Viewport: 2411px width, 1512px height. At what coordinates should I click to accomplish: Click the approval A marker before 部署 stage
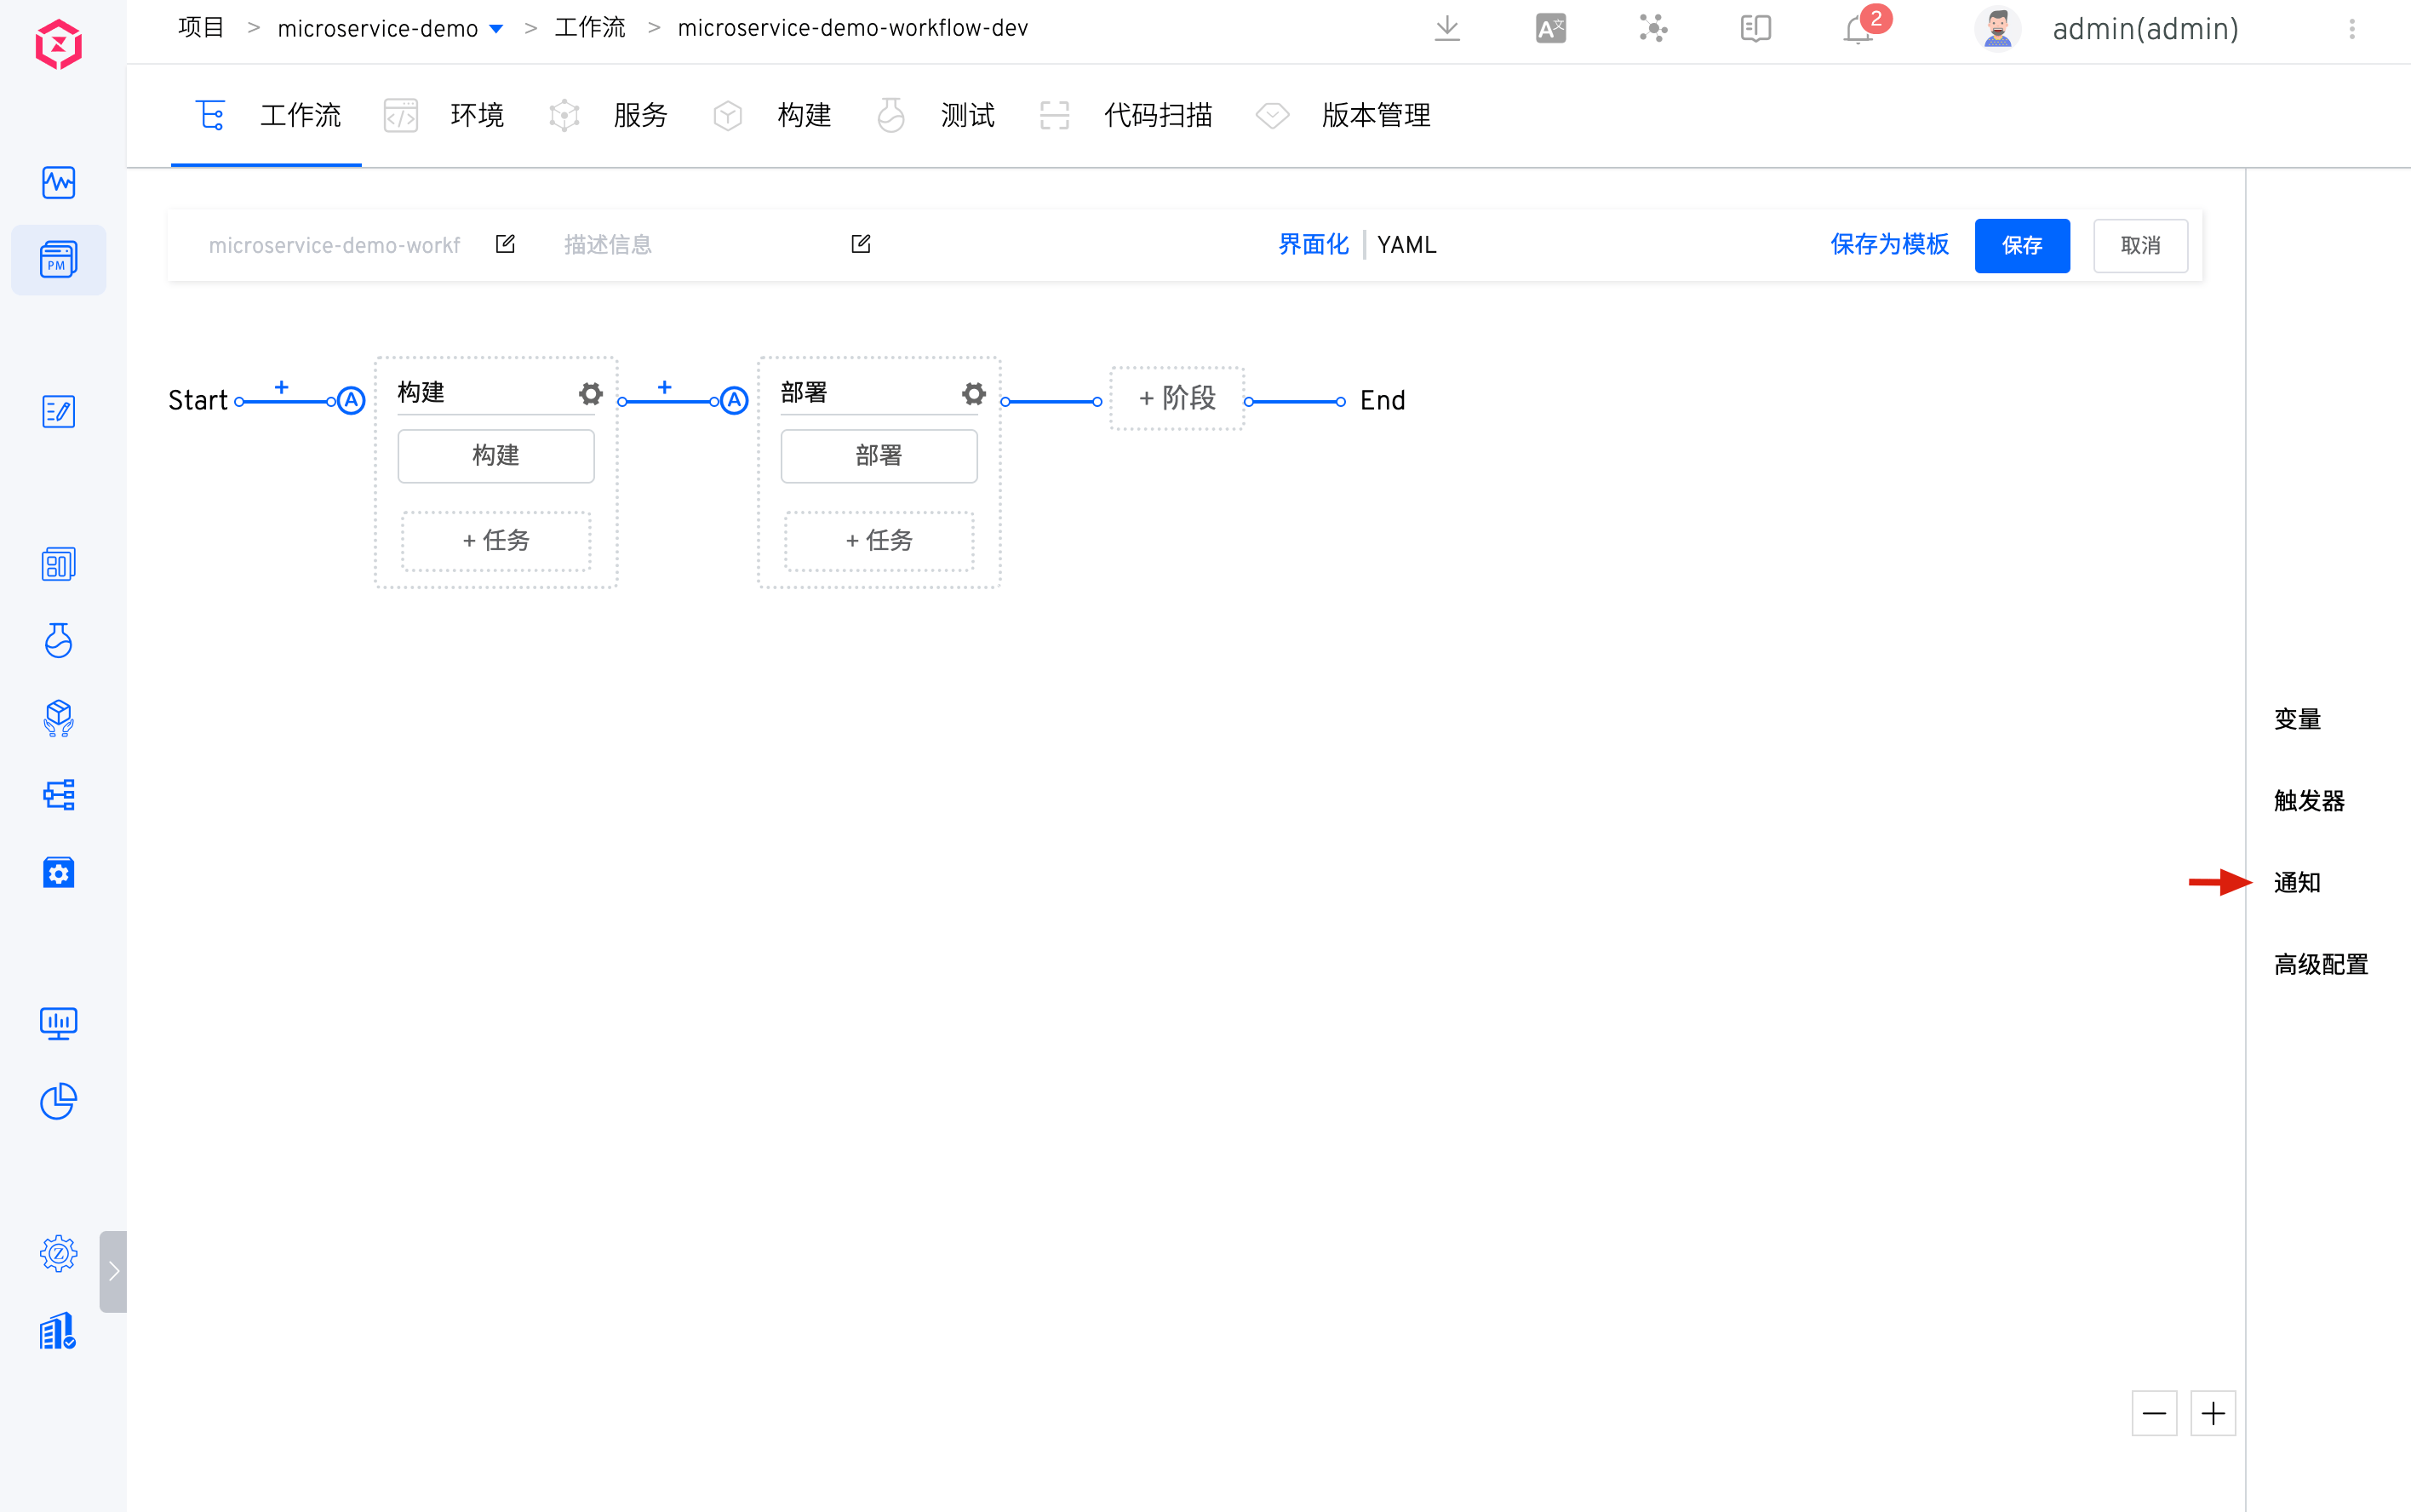pyautogui.click(x=734, y=401)
